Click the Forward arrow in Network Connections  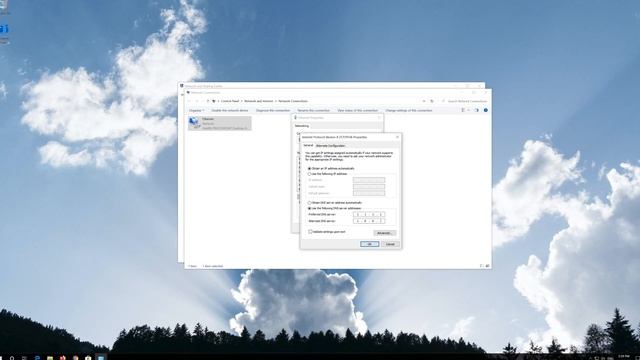(x=197, y=101)
